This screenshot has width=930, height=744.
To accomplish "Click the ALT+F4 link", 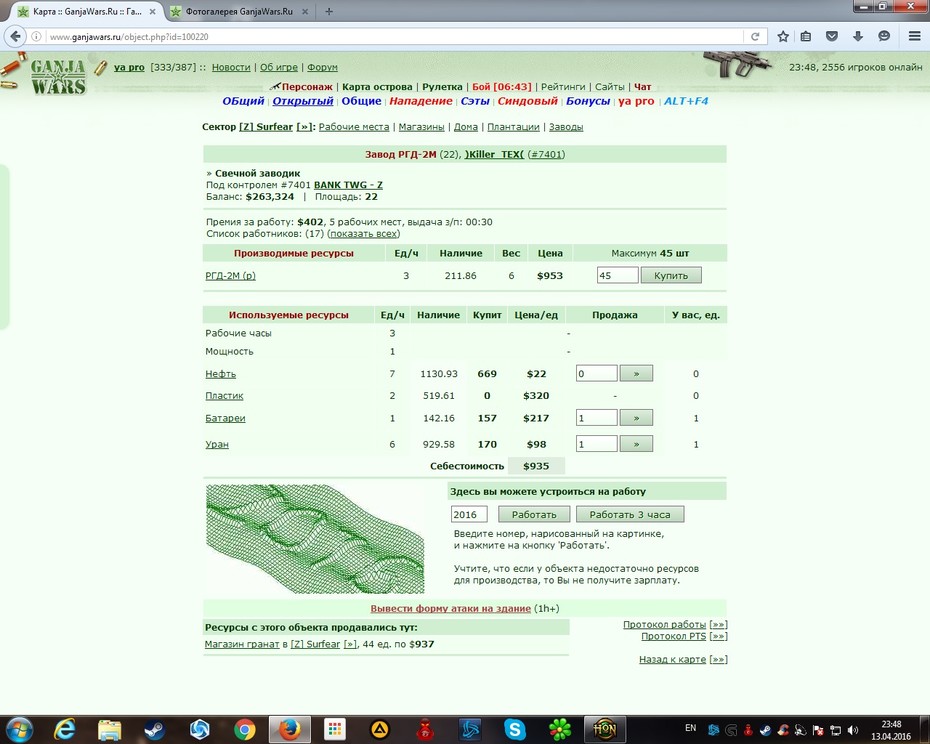I will 686,101.
